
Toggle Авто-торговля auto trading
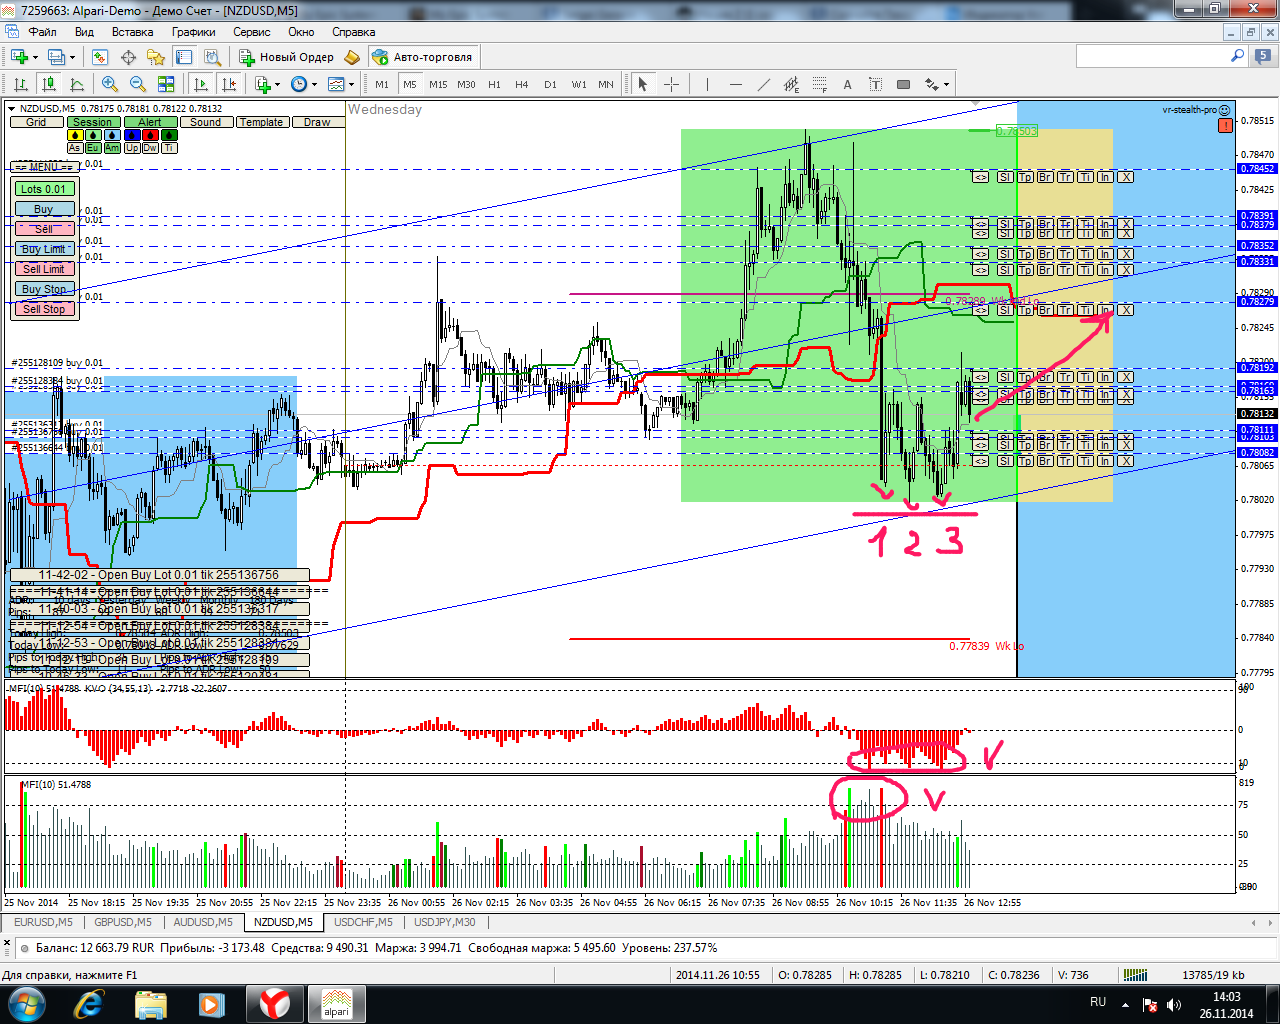point(424,57)
